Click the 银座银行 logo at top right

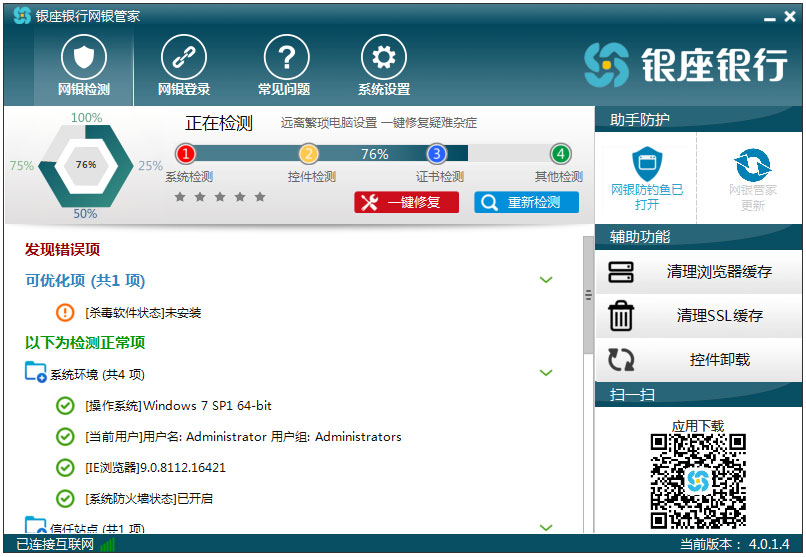pyautogui.click(x=686, y=65)
